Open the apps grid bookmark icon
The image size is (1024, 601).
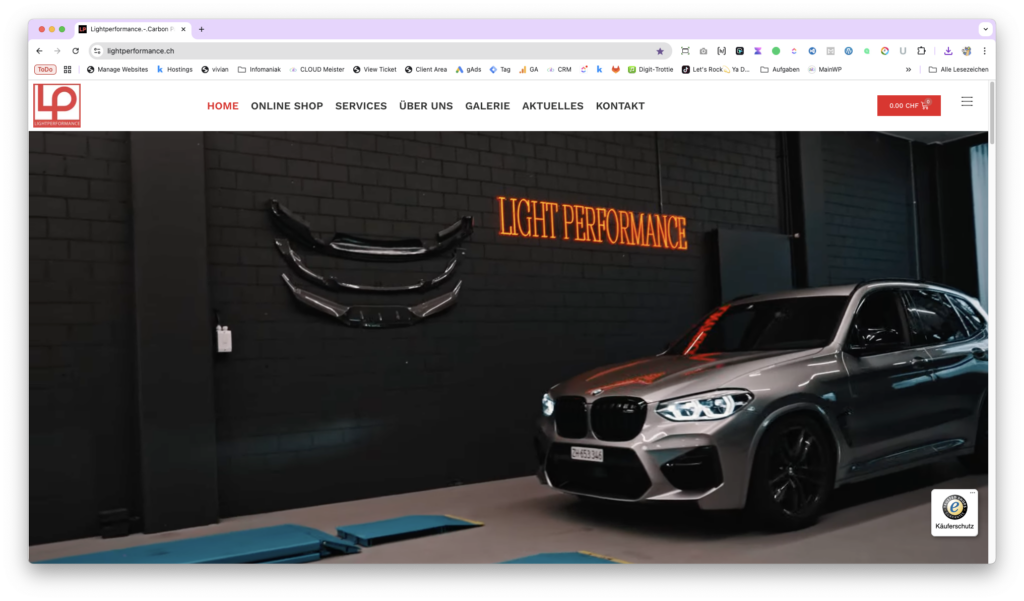(x=67, y=69)
